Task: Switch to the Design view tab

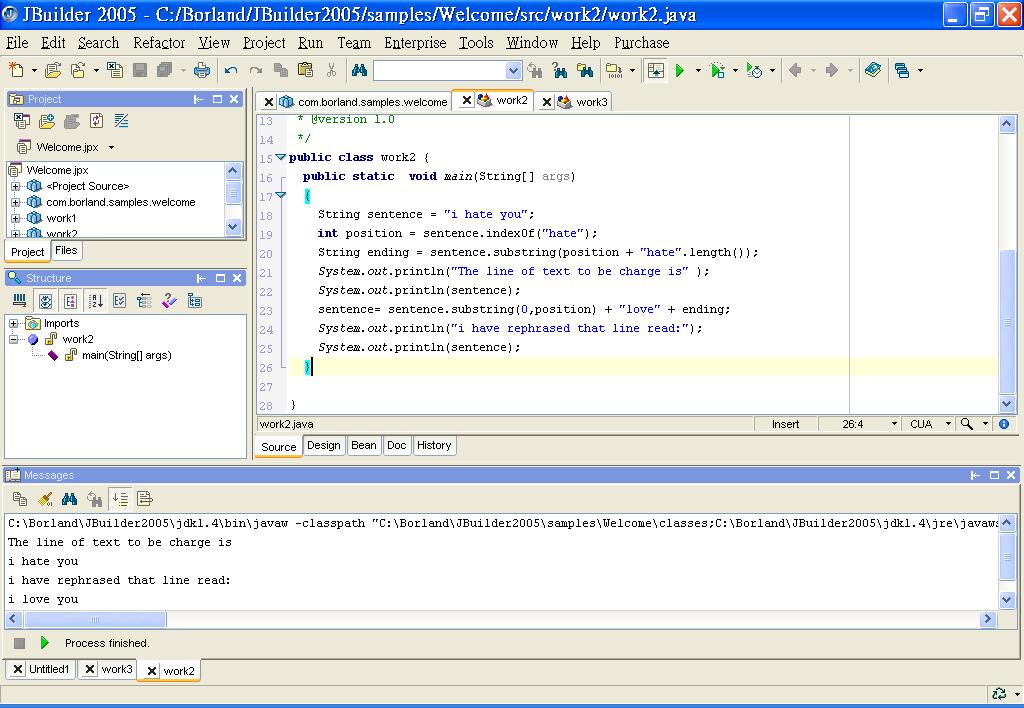Action: (323, 445)
